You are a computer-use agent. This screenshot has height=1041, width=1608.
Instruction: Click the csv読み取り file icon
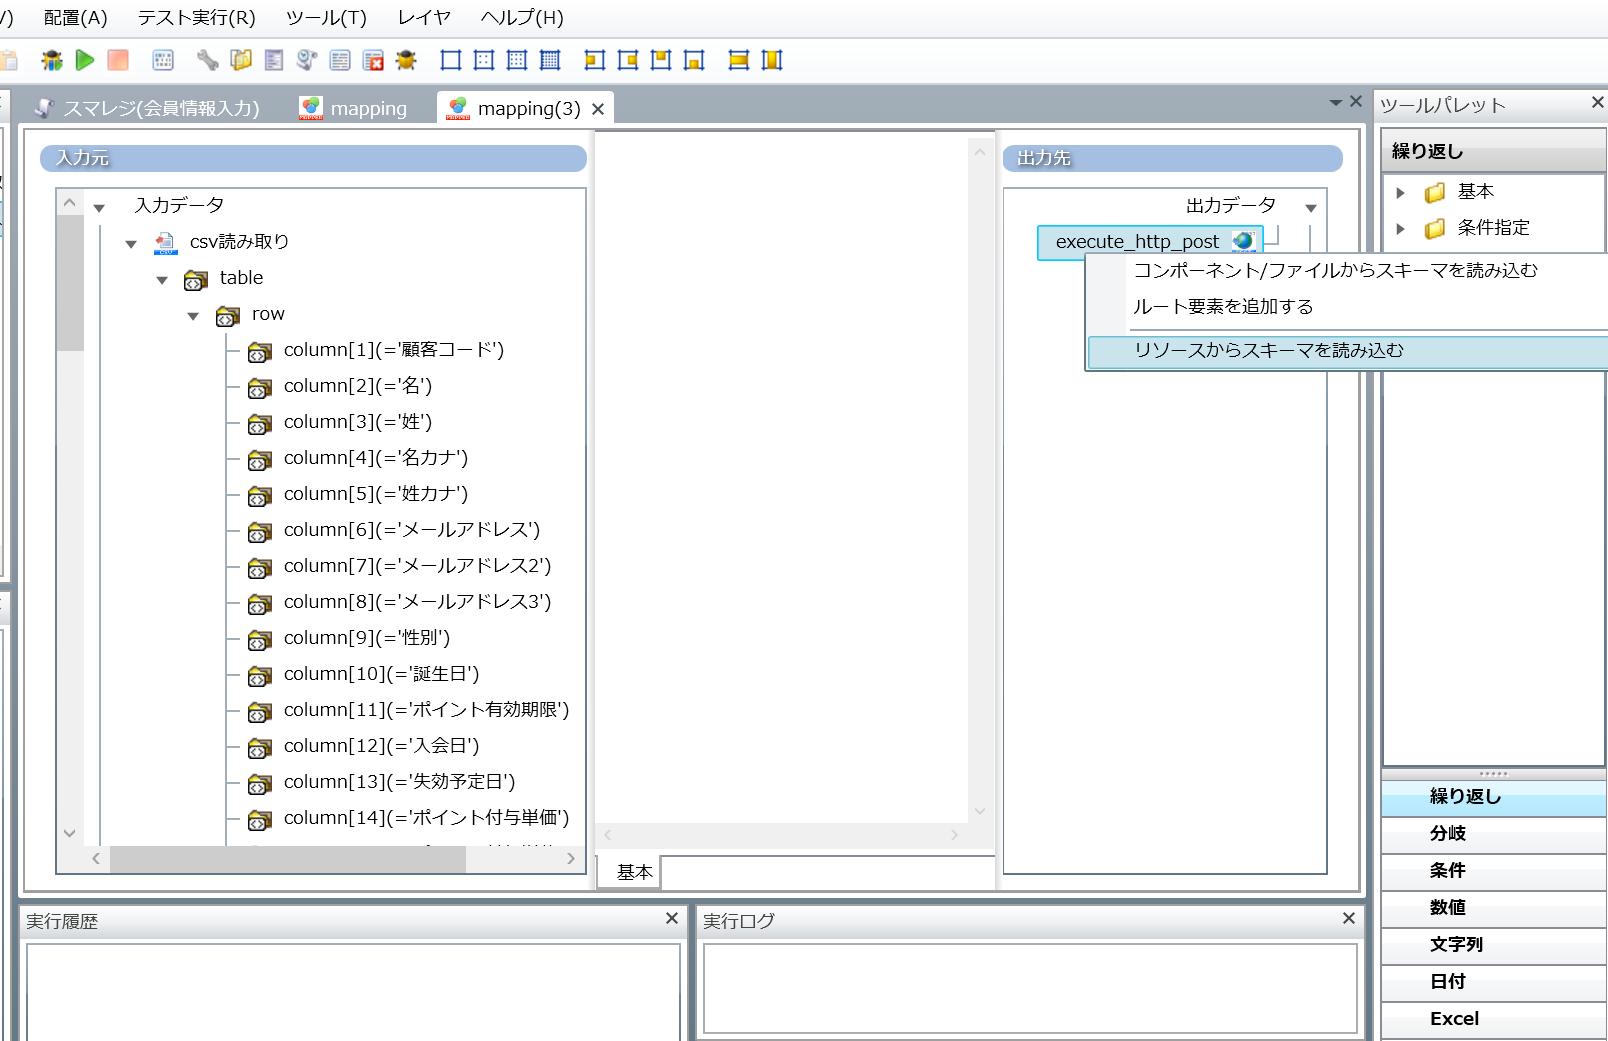tap(165, 243)
